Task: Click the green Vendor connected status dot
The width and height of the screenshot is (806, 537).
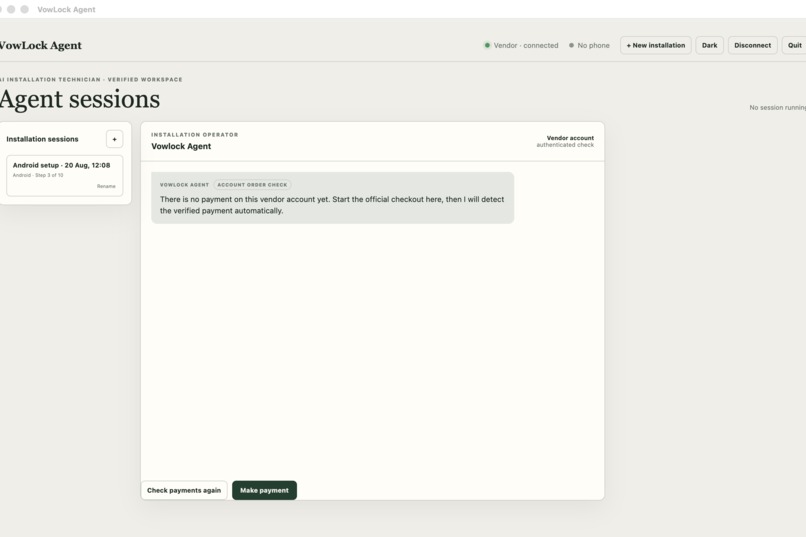Action: [487, 45]
